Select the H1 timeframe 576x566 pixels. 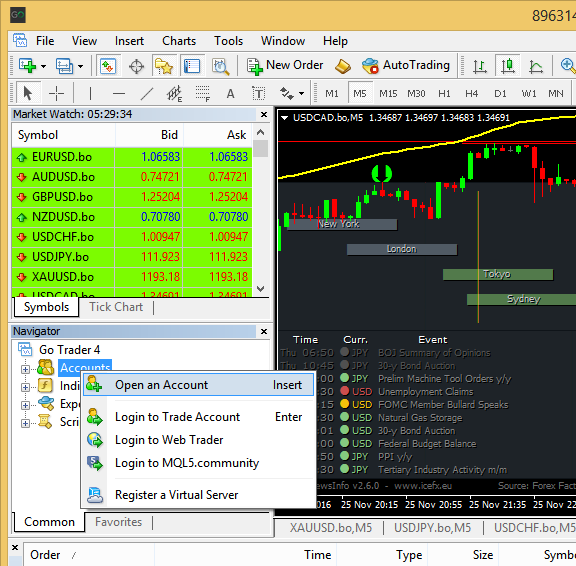(444, 94)
